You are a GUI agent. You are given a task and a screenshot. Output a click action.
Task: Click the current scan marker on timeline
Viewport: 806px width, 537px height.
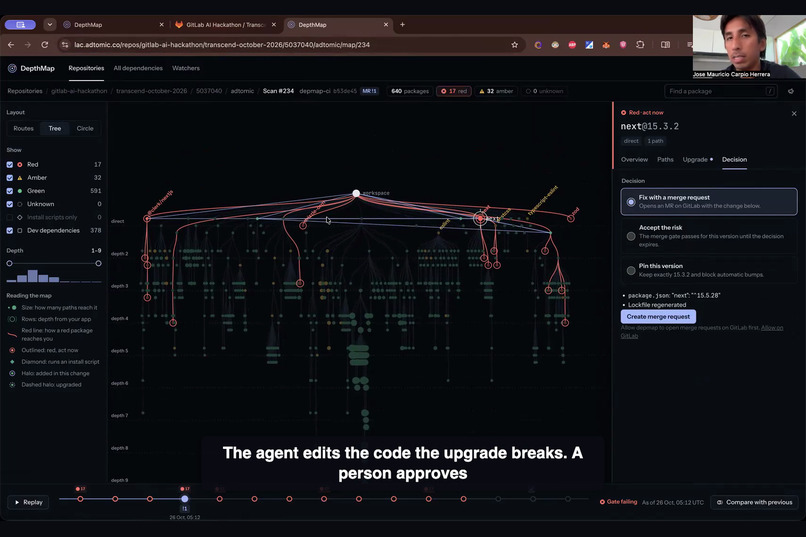click(x=185, y=499)
